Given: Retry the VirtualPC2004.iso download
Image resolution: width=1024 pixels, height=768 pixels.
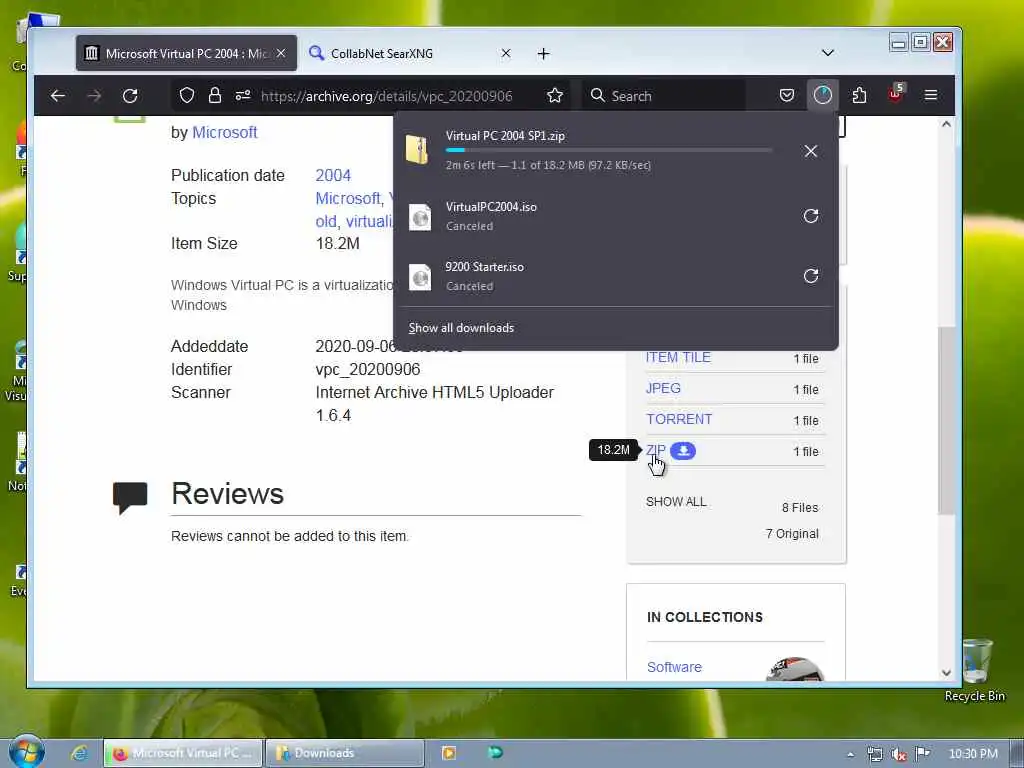Looking at the screenshot, I should click(x=811, y=216).
